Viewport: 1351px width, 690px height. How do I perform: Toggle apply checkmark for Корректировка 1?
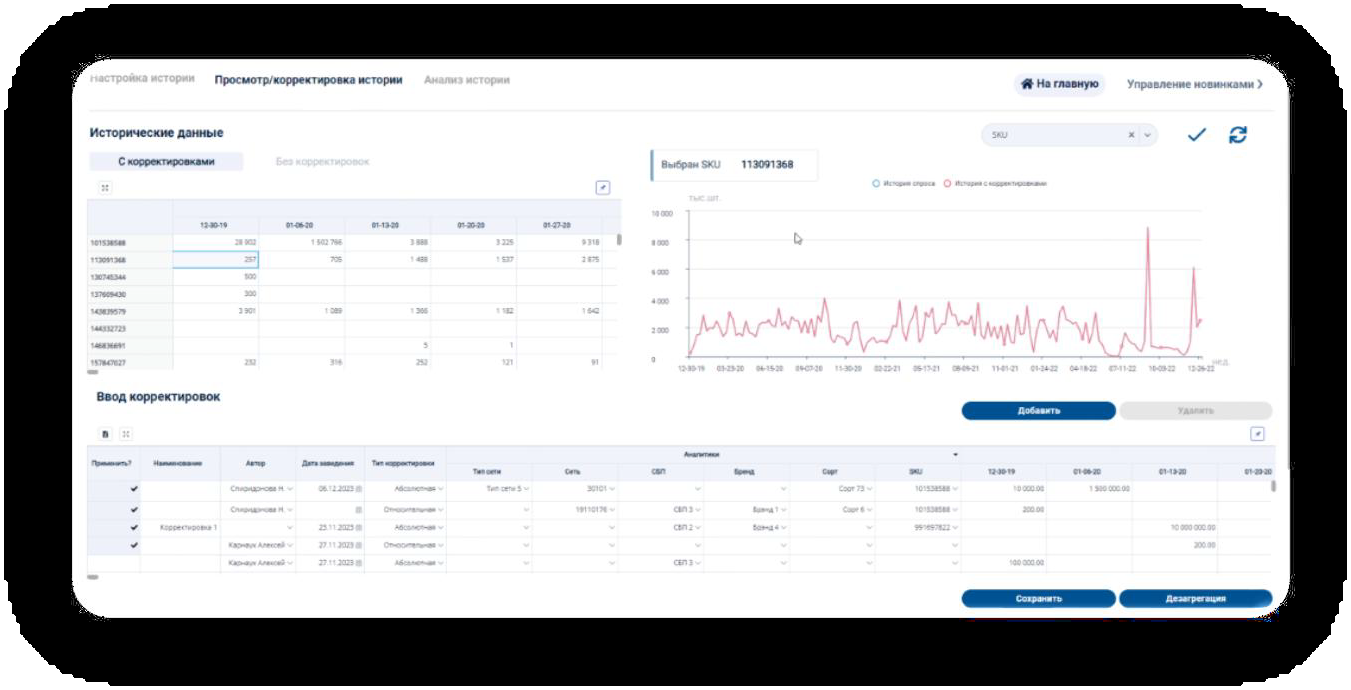134,527
